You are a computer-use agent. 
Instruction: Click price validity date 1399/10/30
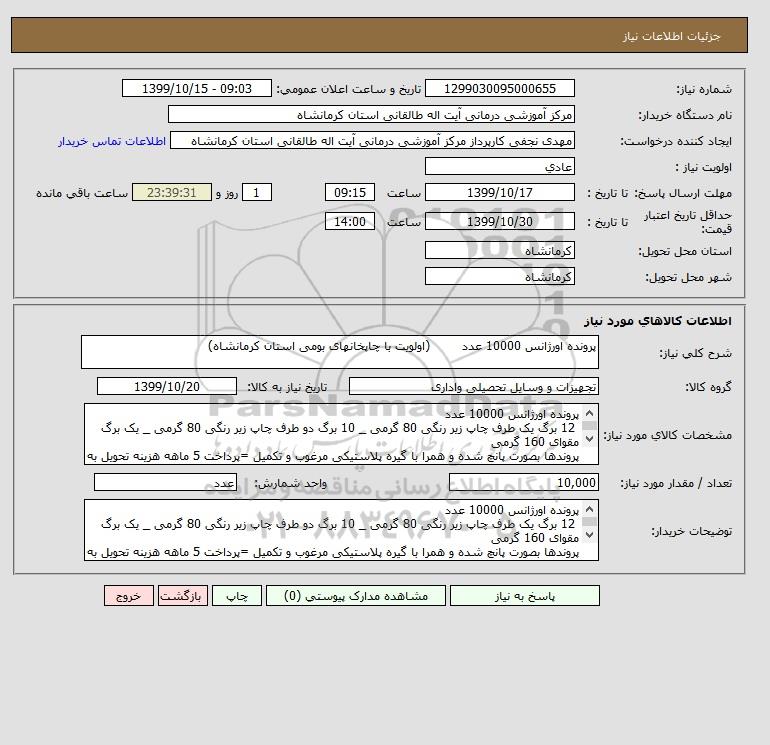pyautogui.click(x=499, y=221)
